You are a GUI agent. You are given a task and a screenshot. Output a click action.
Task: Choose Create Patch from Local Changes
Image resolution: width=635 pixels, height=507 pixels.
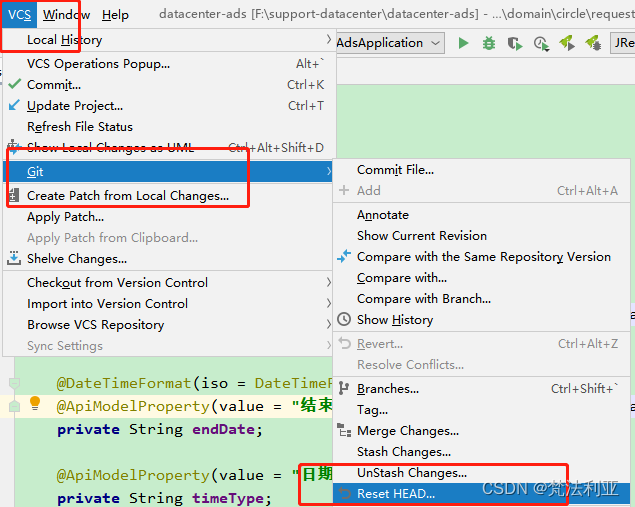pyautogui.click(x=167, y=196)
